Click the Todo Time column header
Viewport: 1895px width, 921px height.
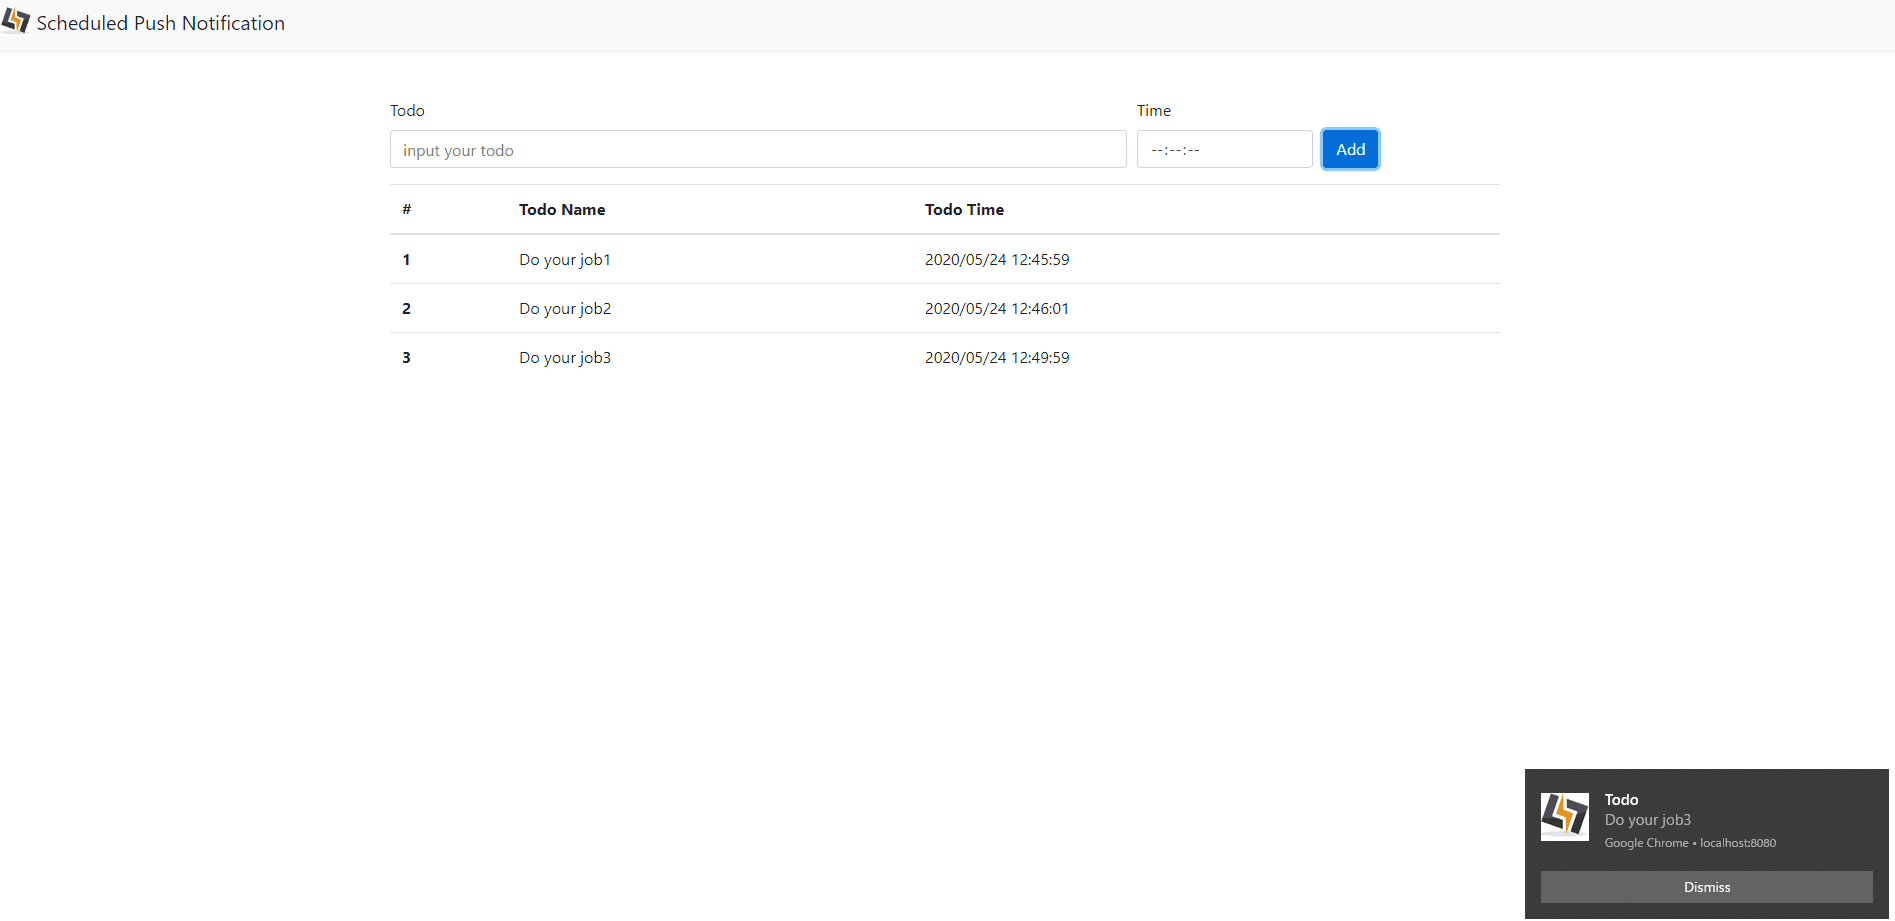964,210
